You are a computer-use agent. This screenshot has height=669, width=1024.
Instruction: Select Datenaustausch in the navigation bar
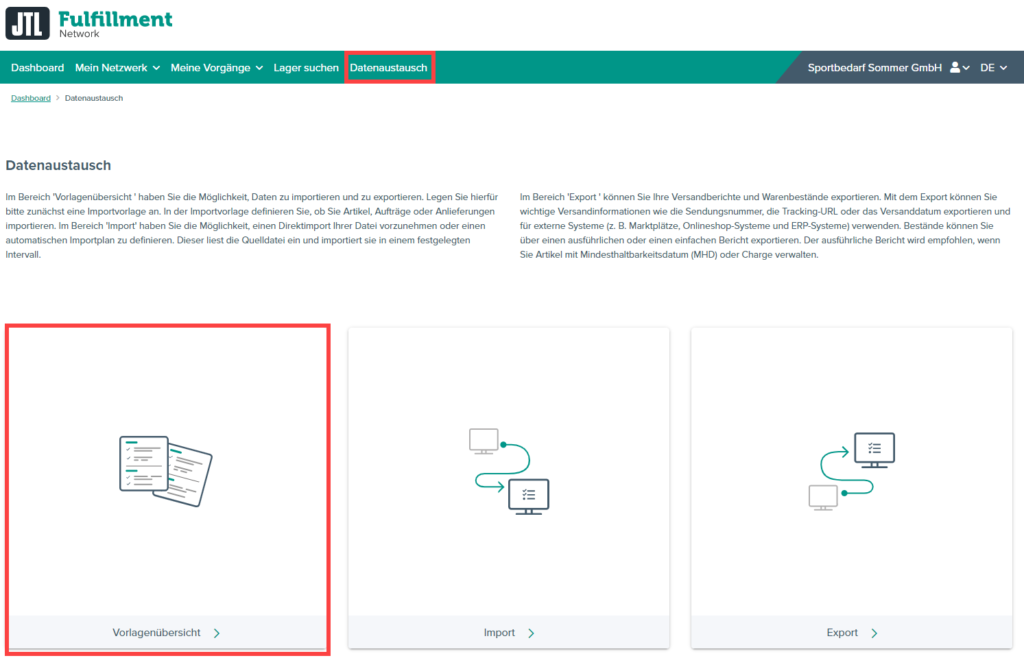point(389,68)
